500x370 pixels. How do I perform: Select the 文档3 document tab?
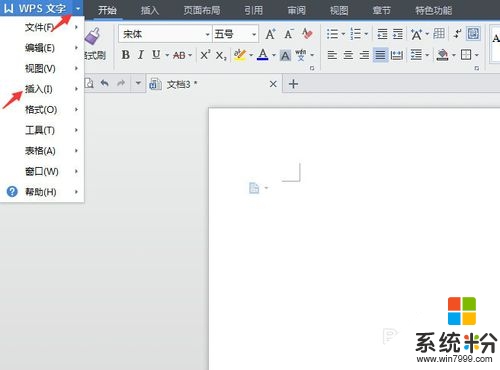tap(213, 84)
